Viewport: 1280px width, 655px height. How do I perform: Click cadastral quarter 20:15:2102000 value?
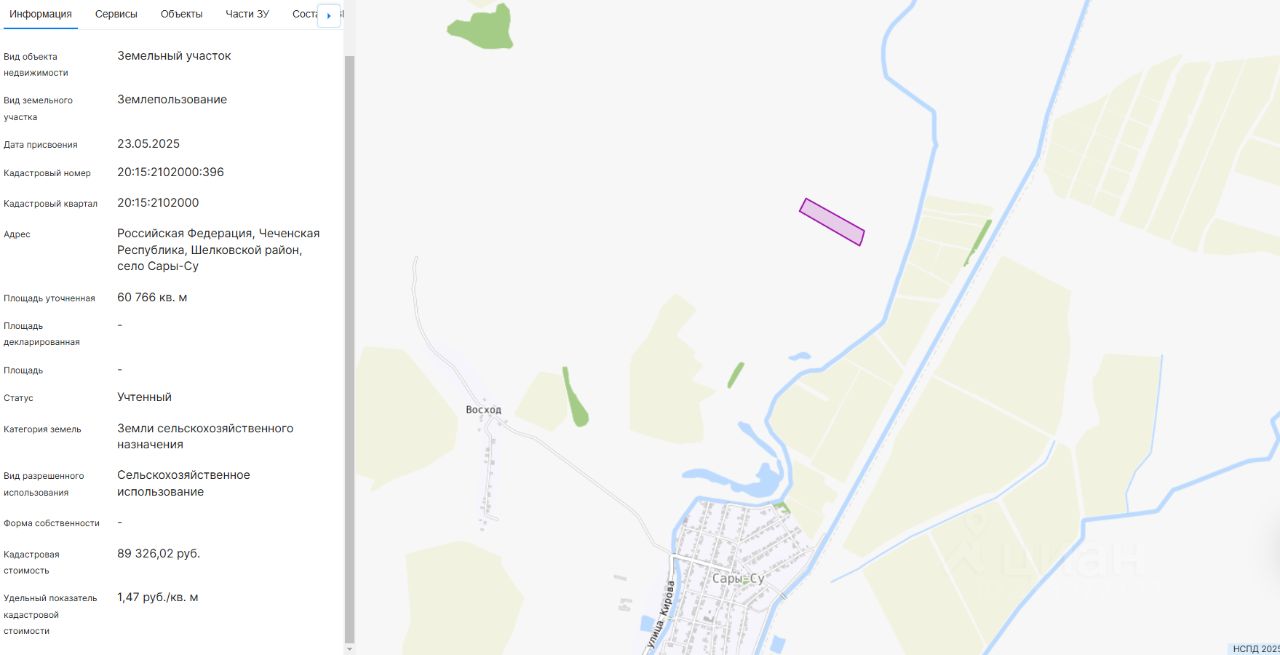(158, 203)
